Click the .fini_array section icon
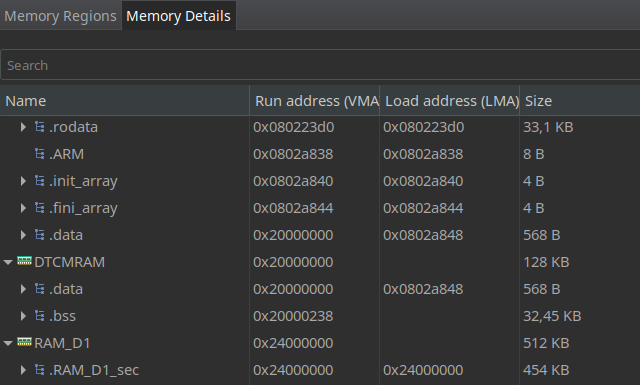This screenshot has height=385, width=640. coord(40,208)
